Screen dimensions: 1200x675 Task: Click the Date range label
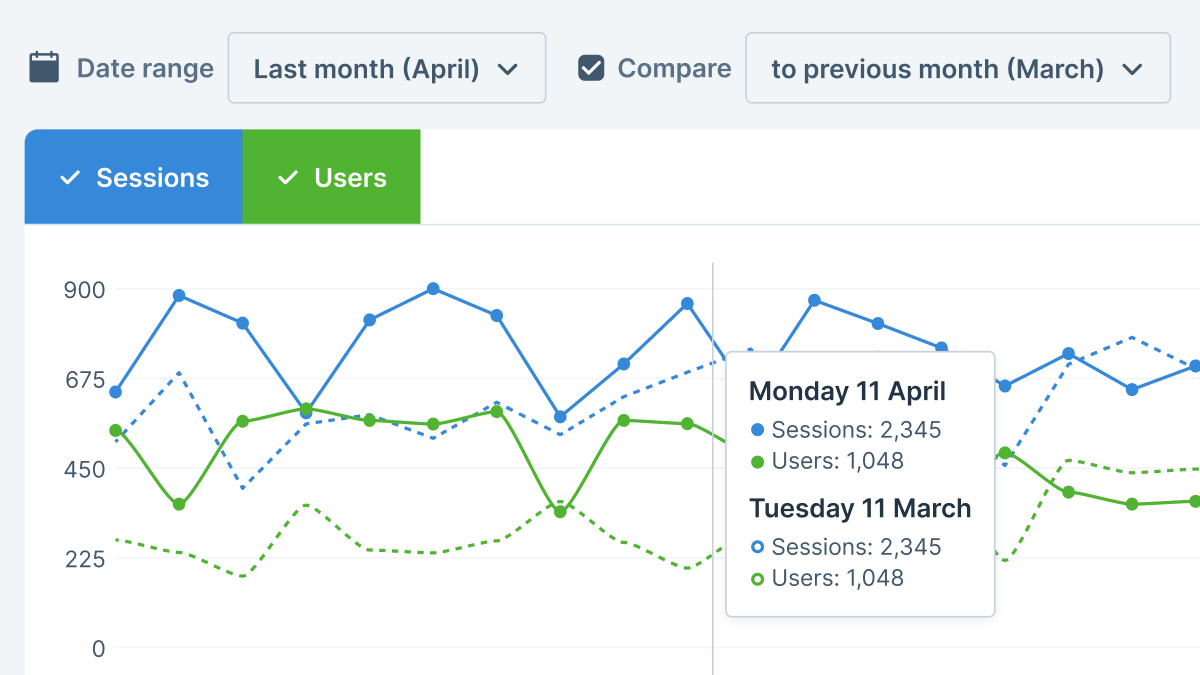[145, 68]
